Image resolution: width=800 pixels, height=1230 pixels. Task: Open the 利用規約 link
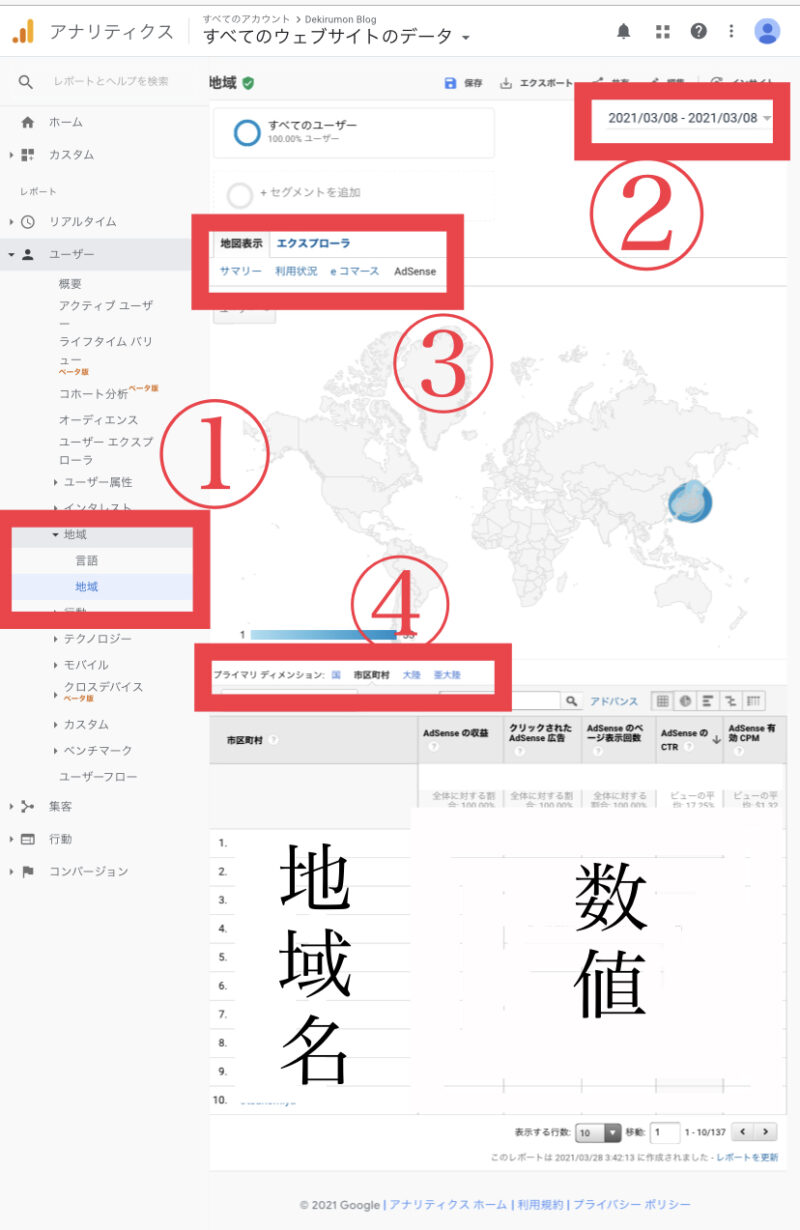click(x=540, y=1205)
